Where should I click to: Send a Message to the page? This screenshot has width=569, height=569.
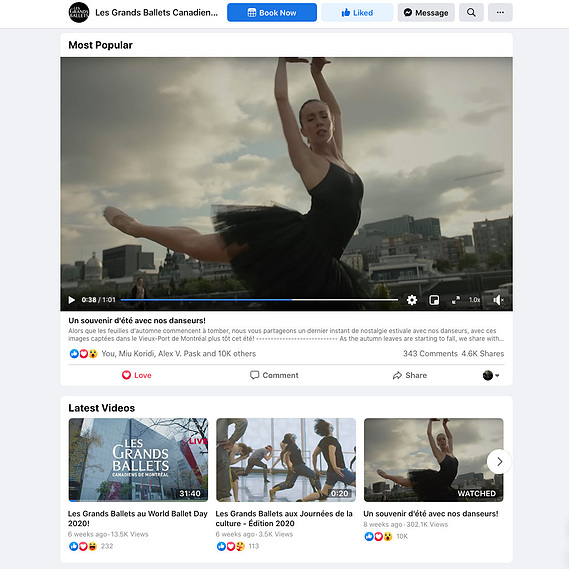[x=426, y=12]
